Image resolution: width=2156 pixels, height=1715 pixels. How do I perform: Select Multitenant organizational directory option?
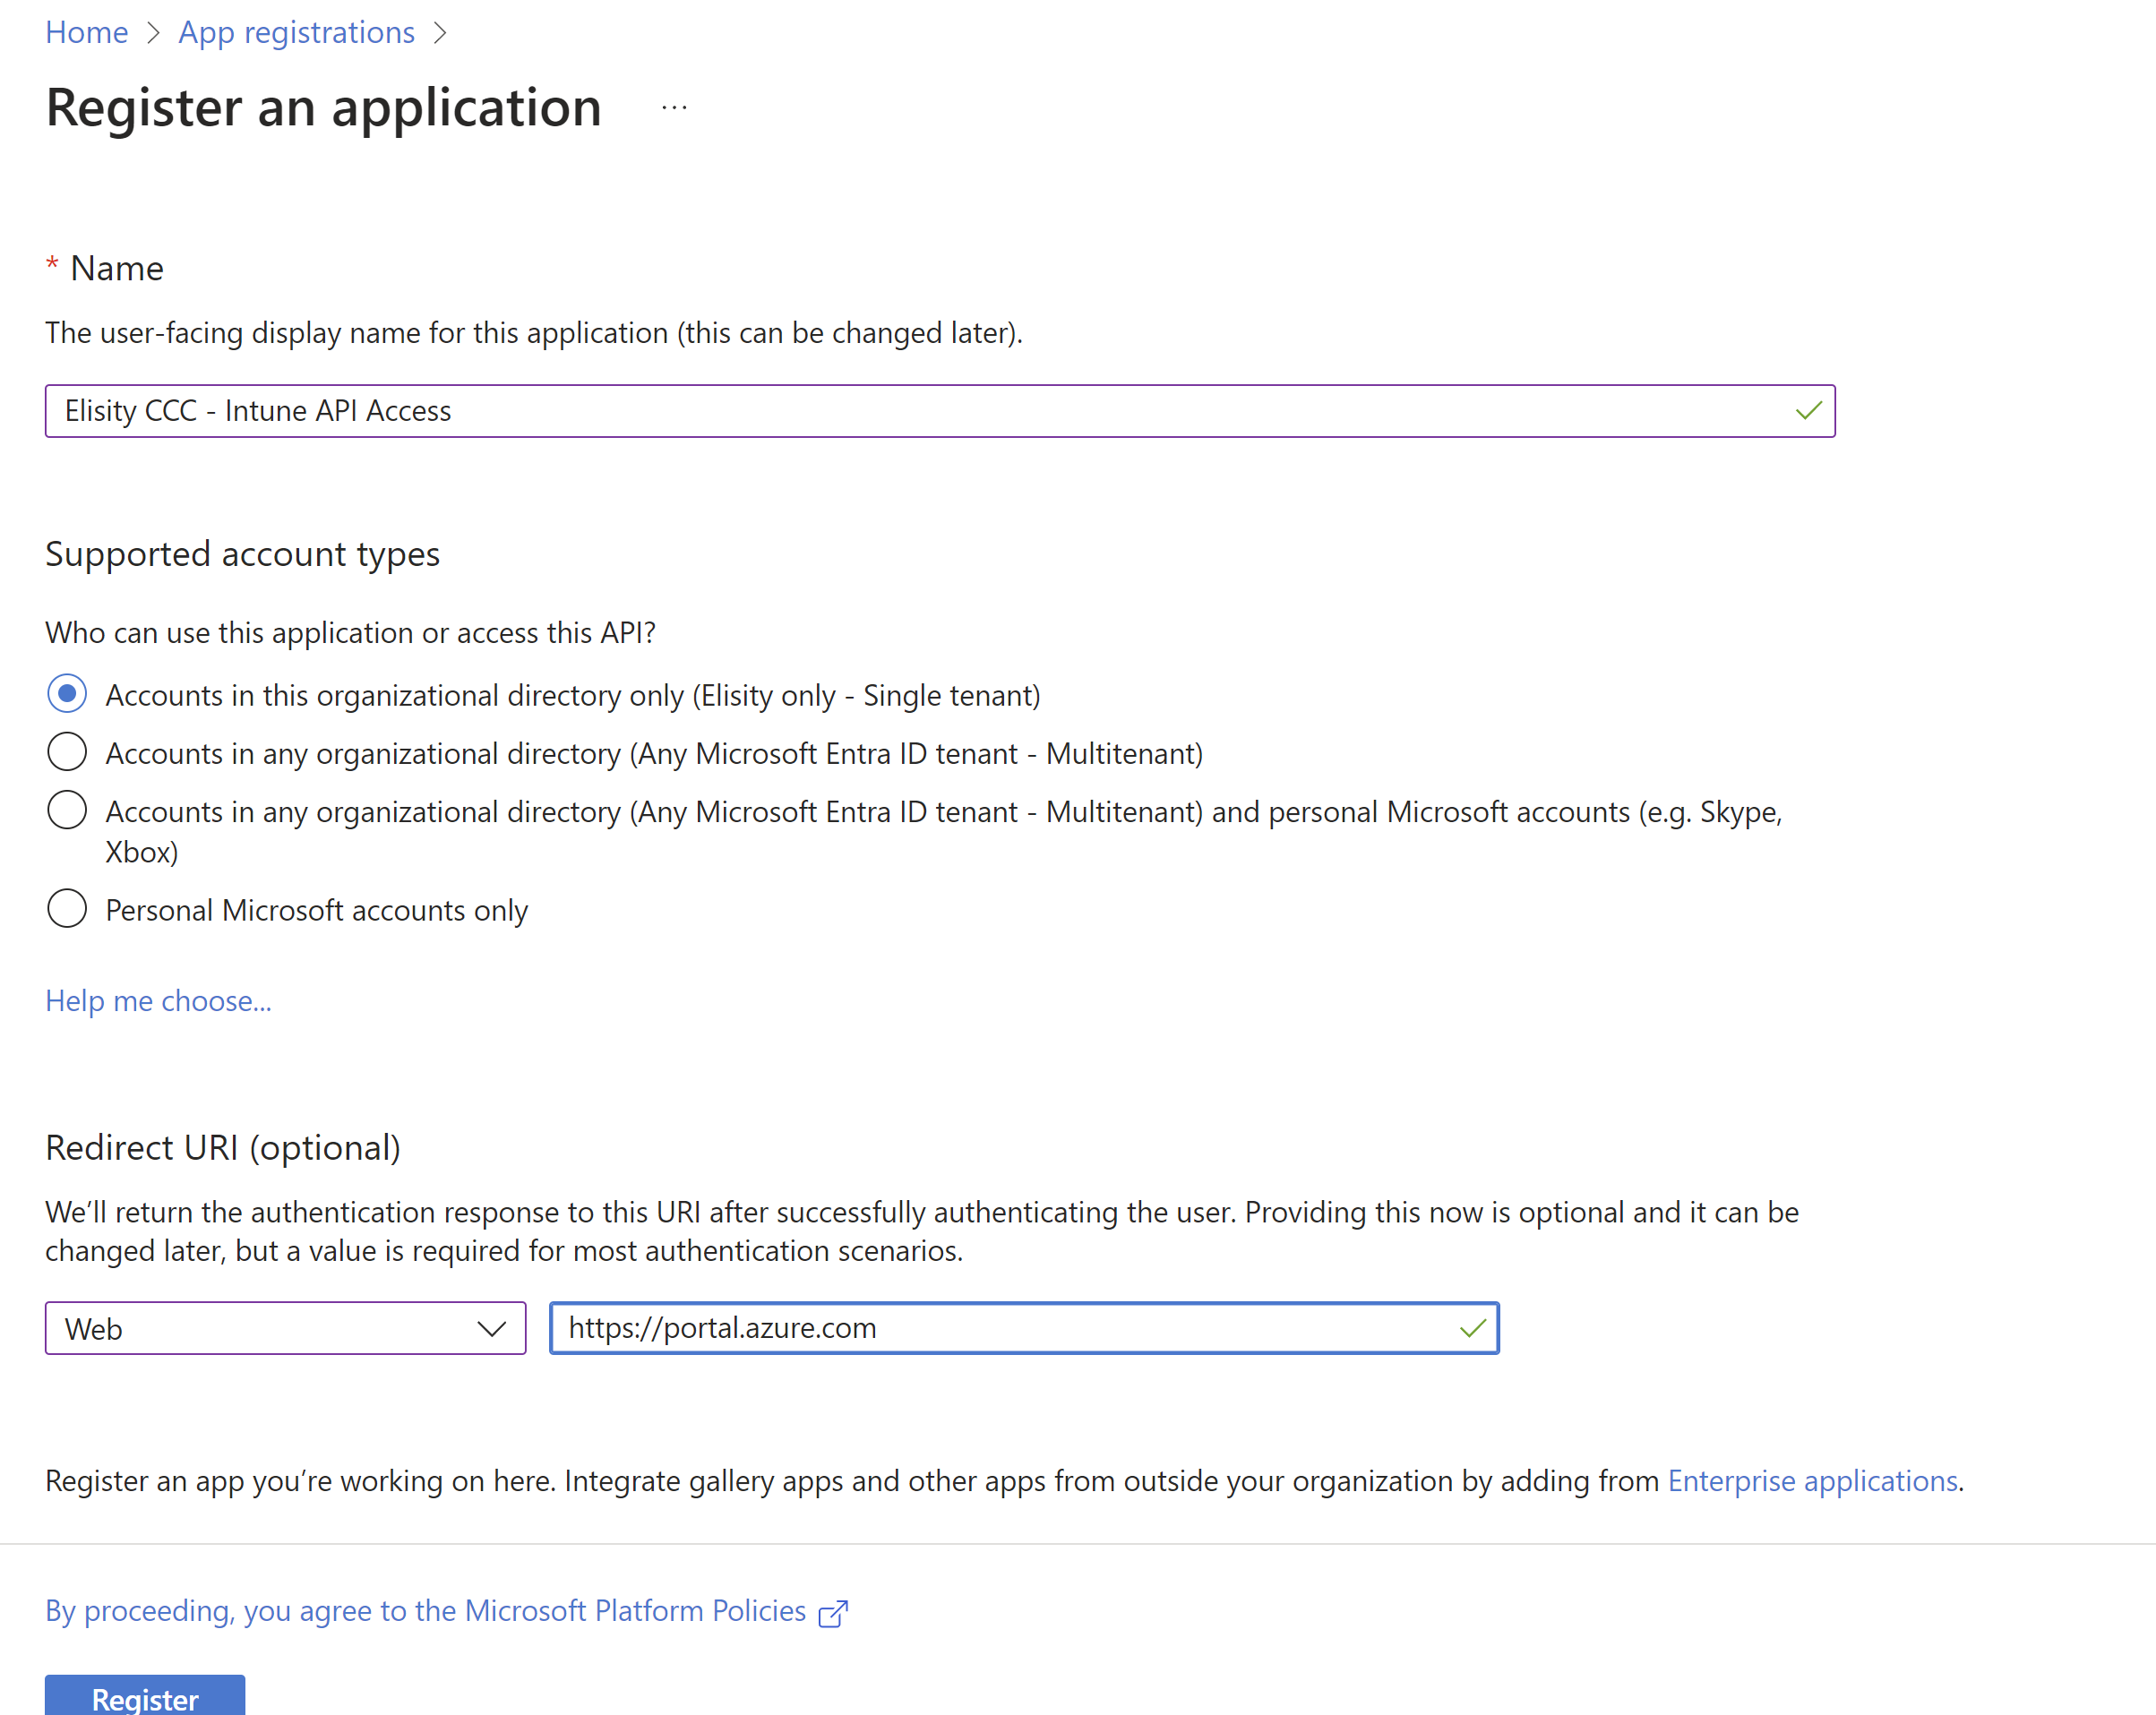(x=67, y=752)
